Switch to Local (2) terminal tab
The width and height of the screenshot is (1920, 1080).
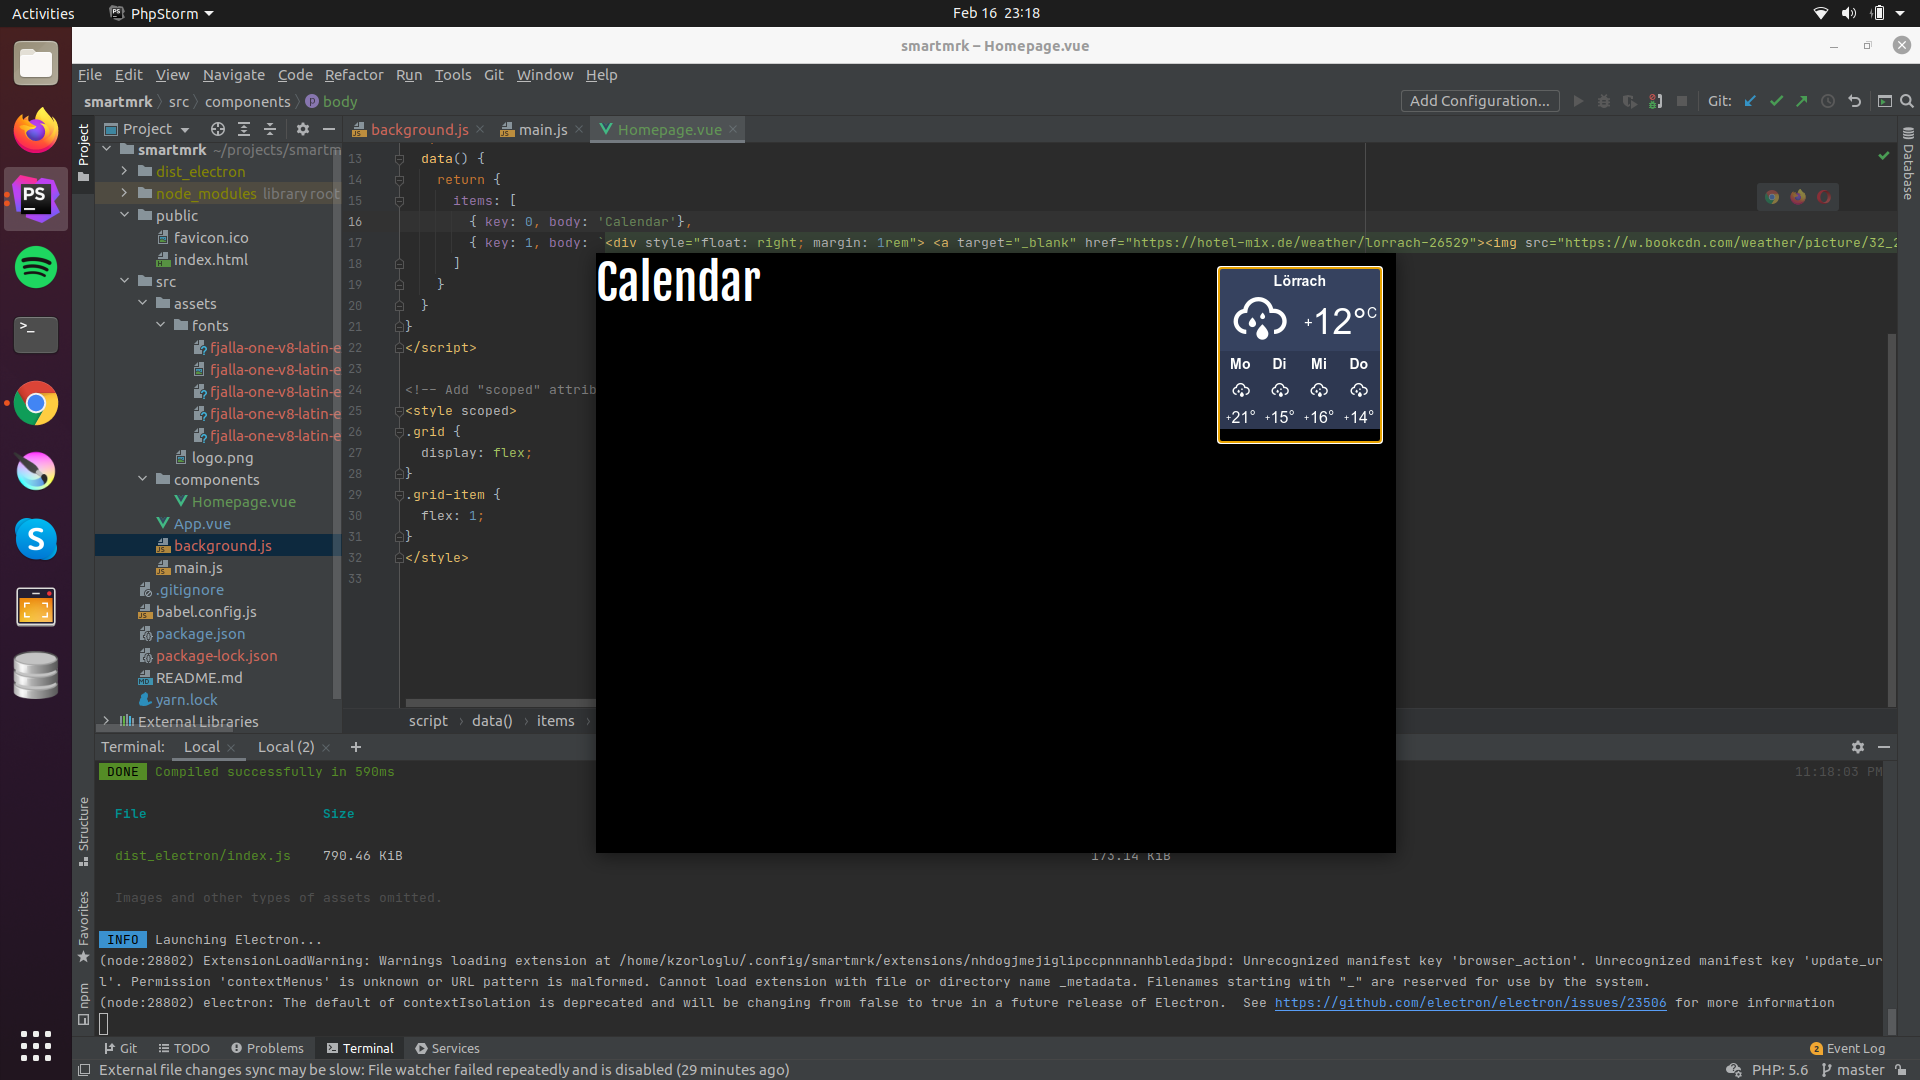pos(286,747)
